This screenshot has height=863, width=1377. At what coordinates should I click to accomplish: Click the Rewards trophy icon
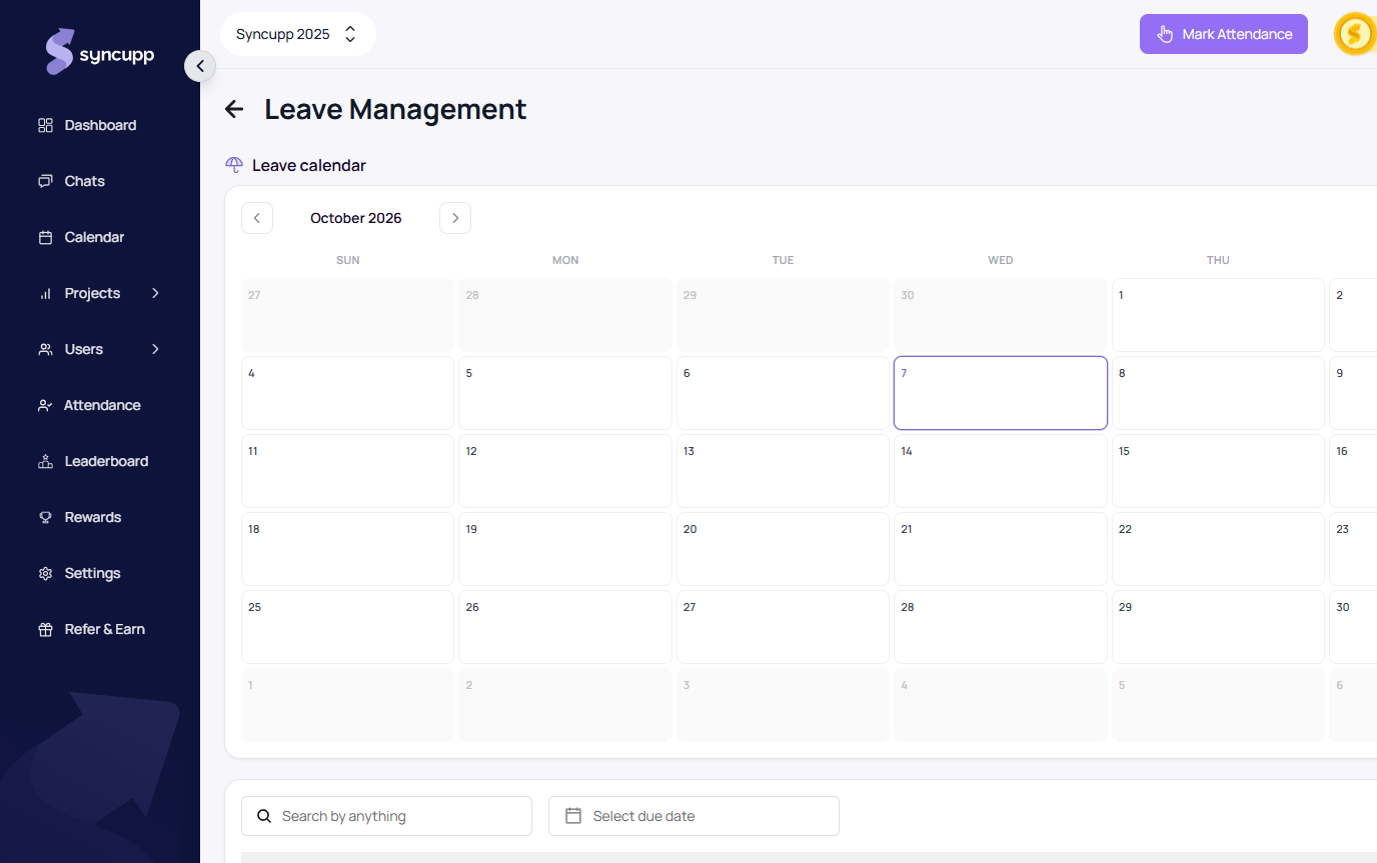[x=45, y=517]
